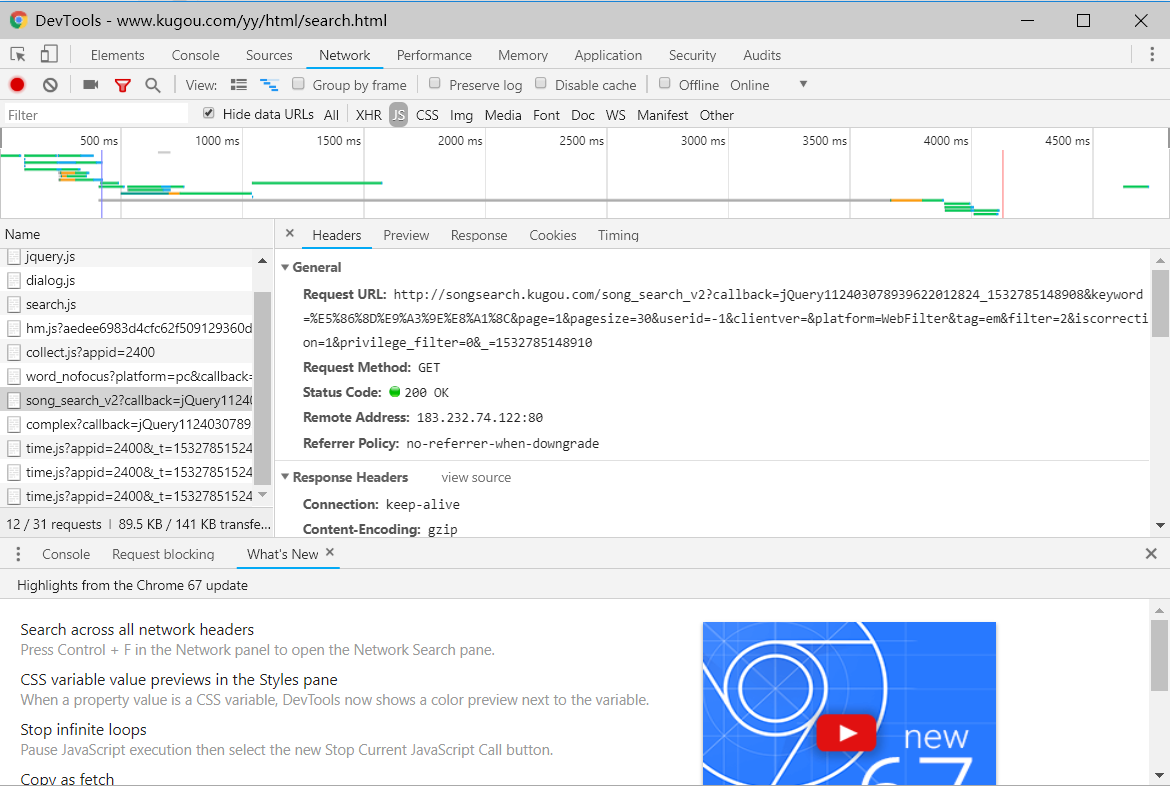This screenshot has width=1170, height=786.
Task: Open the Memory panel tab
Action: (x=523, y=55)
